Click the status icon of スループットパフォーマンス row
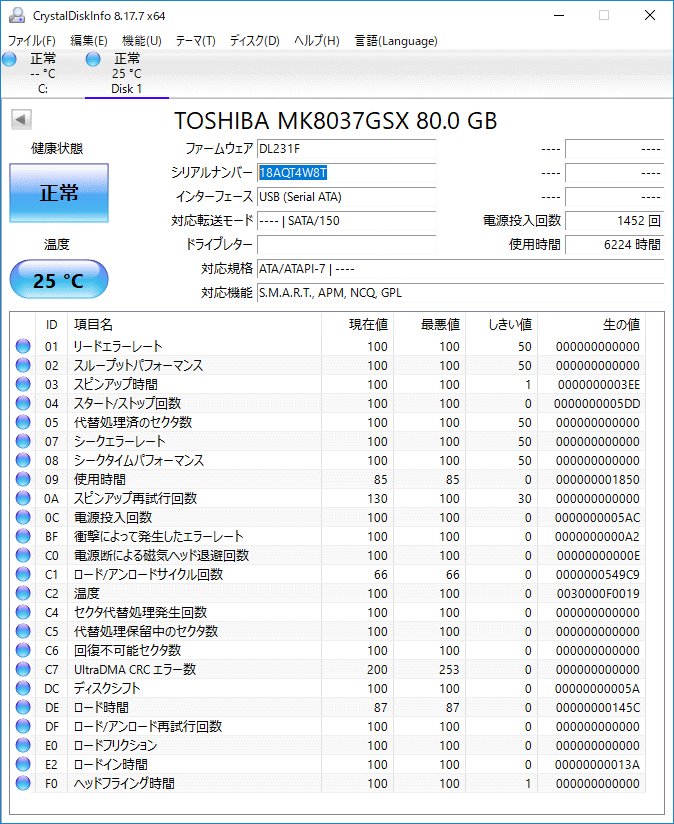 click(x=23, y=365)
